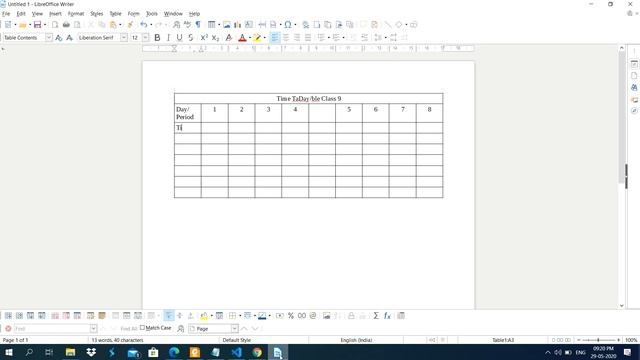Click the Insert Image icon

[227, 25]
